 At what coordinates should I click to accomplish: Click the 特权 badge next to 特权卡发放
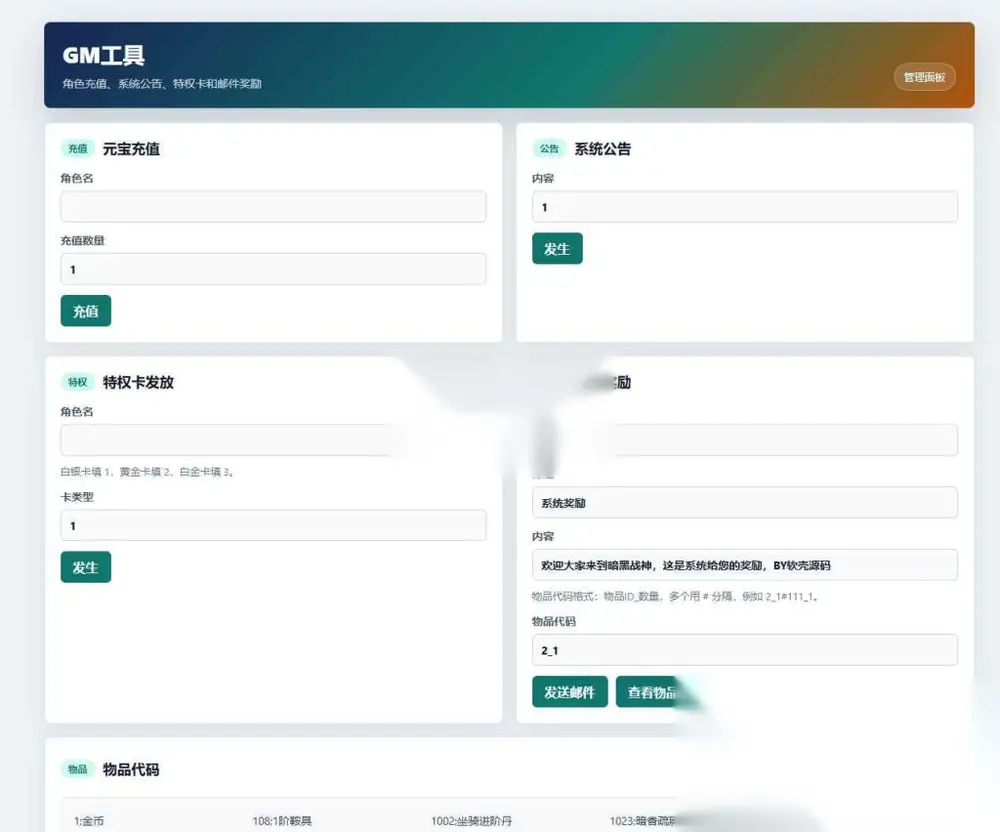pos(78,382)
